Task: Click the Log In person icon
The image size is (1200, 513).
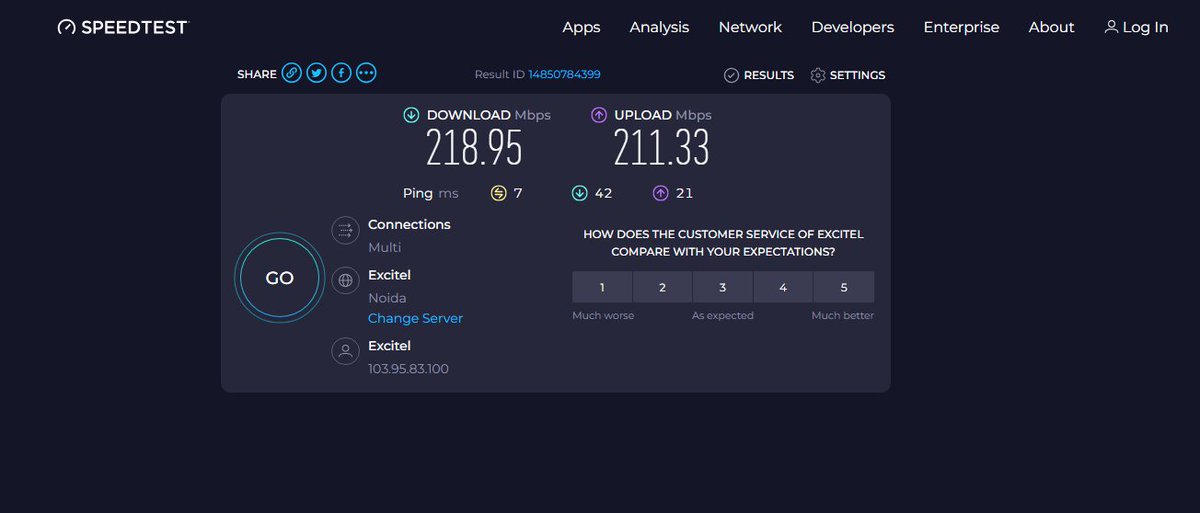Action: point(1111,27)
